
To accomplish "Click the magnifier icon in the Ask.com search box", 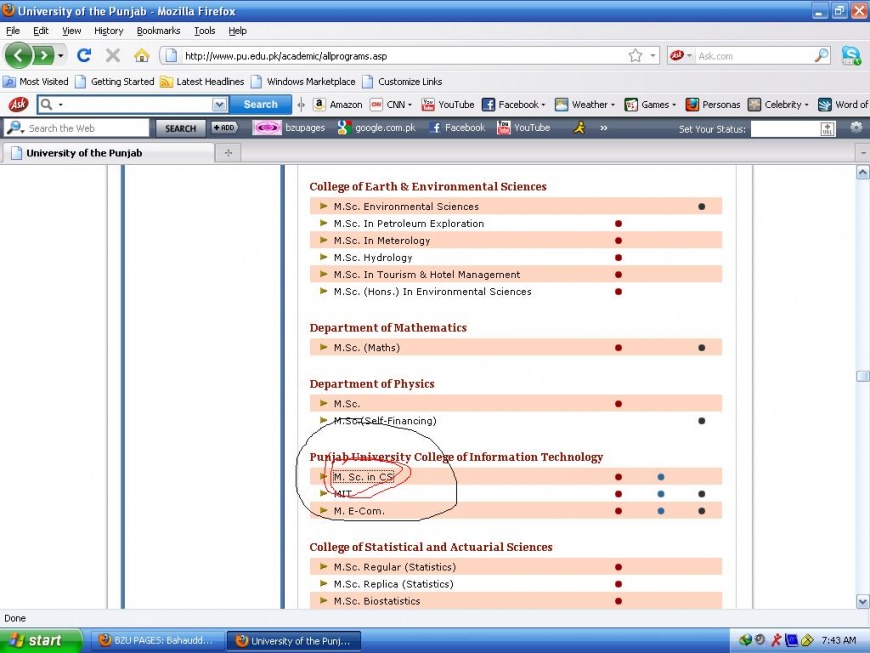I will [822, 56].
